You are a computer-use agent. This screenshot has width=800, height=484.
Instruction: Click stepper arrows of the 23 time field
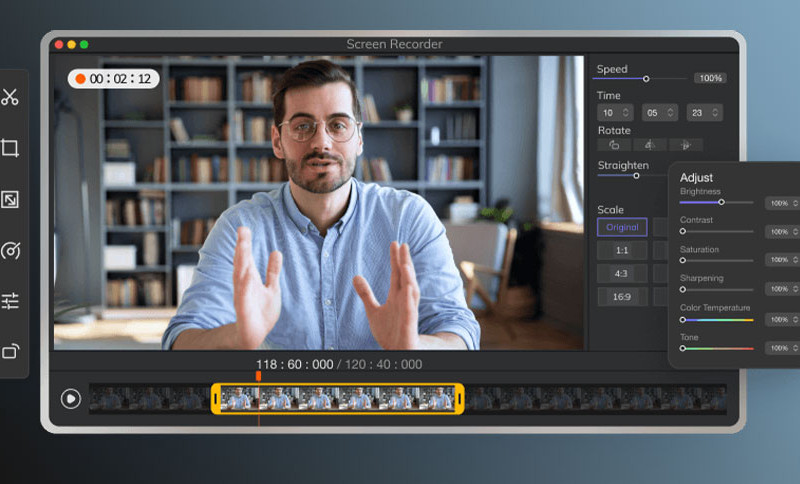pyautogui.click(x=715, y=113)
